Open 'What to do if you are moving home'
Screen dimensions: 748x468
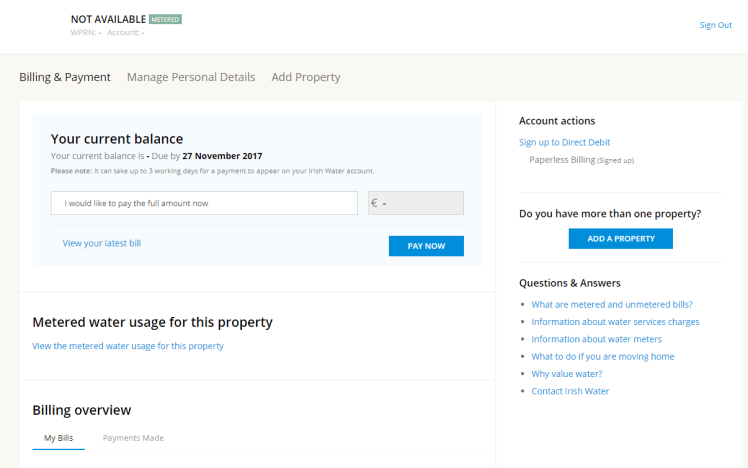pos(602,356)
